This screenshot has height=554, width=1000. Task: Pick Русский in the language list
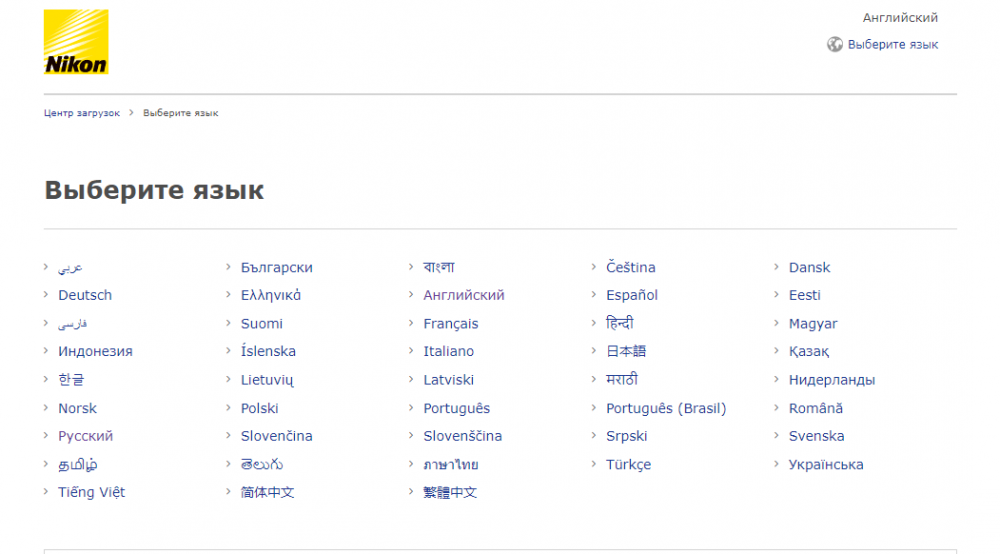[x=85, y=436]
